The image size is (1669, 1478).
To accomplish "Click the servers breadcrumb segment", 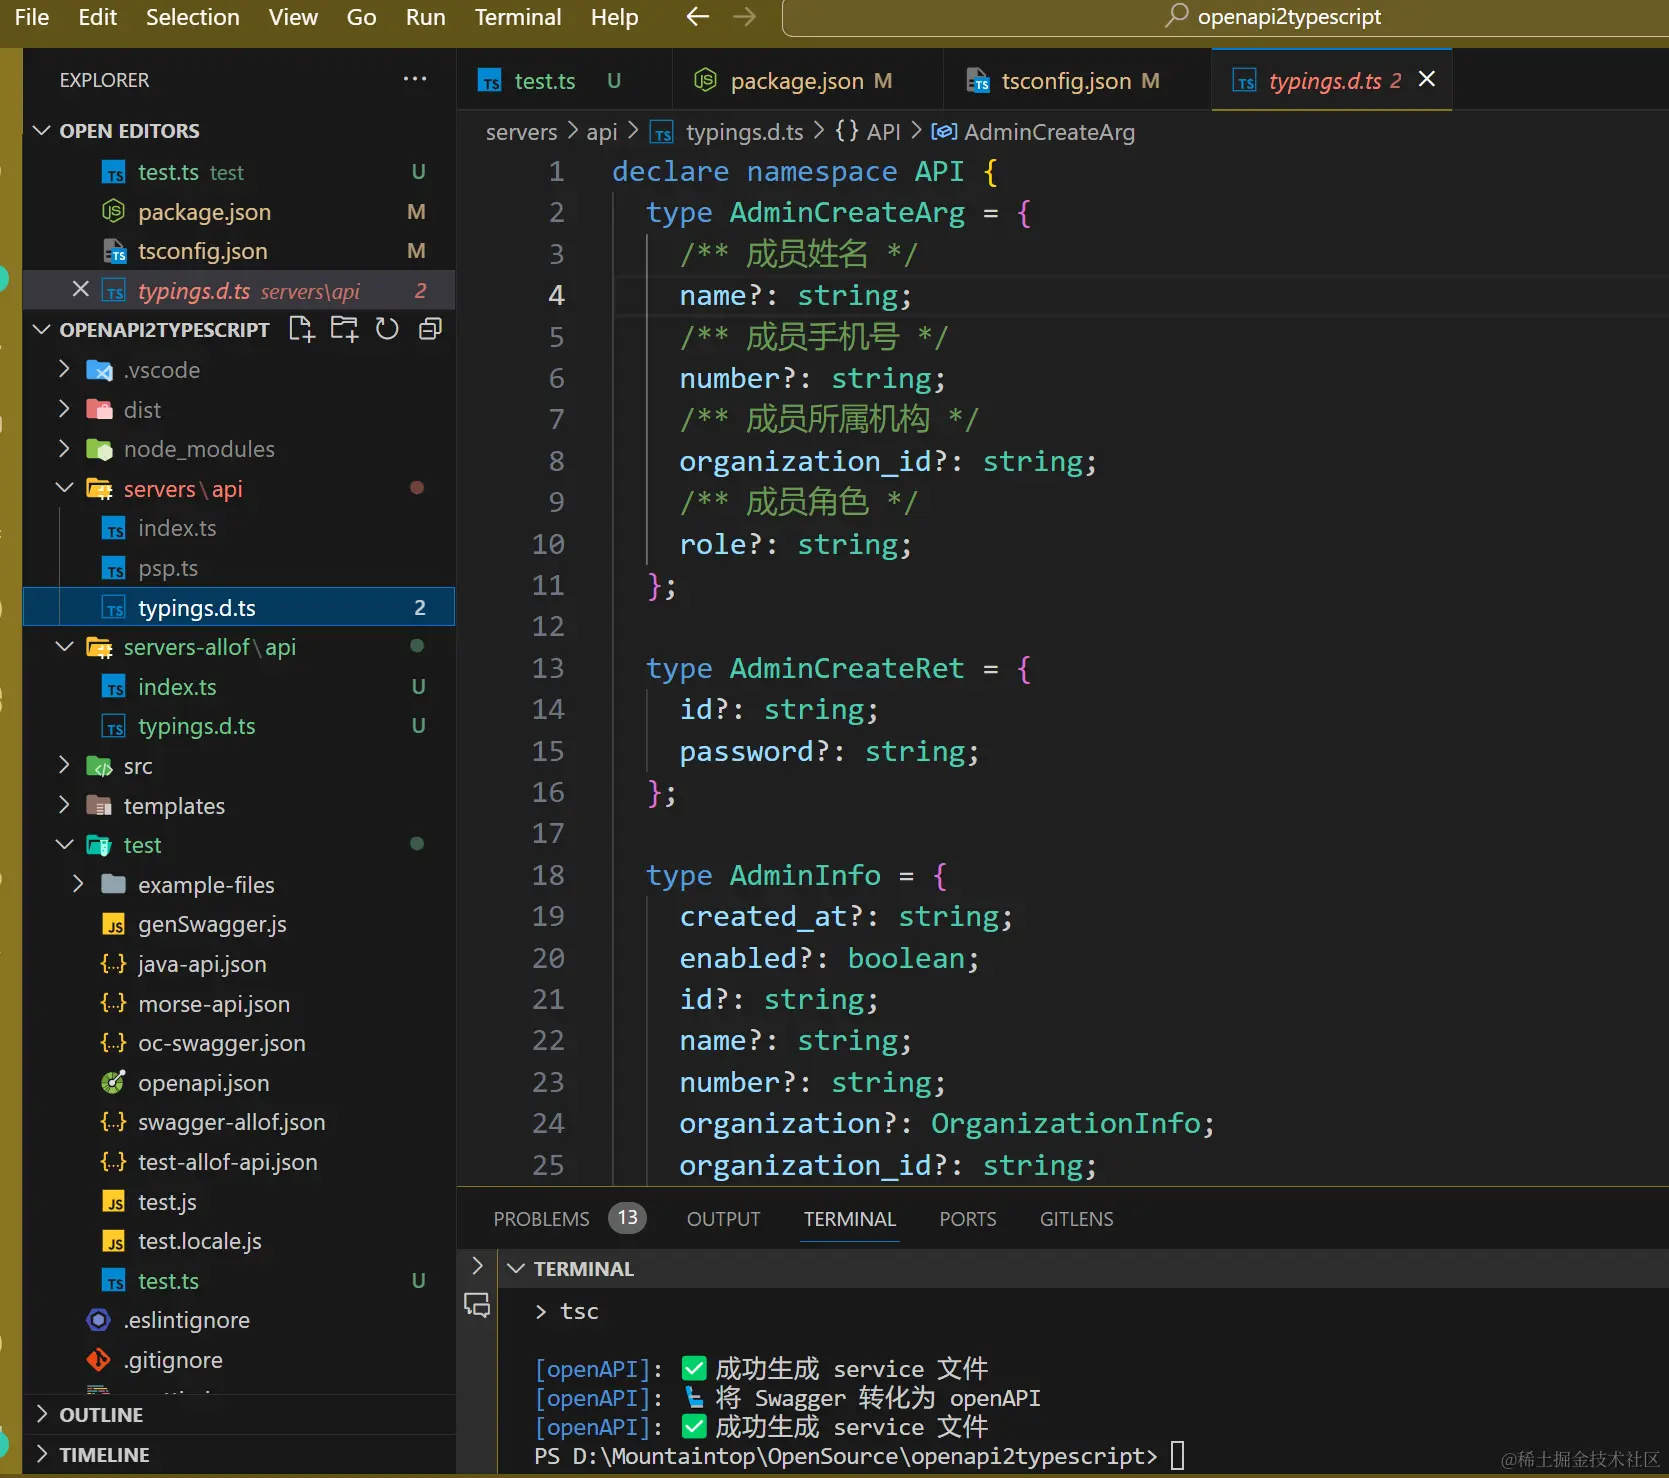I will 521,132.
